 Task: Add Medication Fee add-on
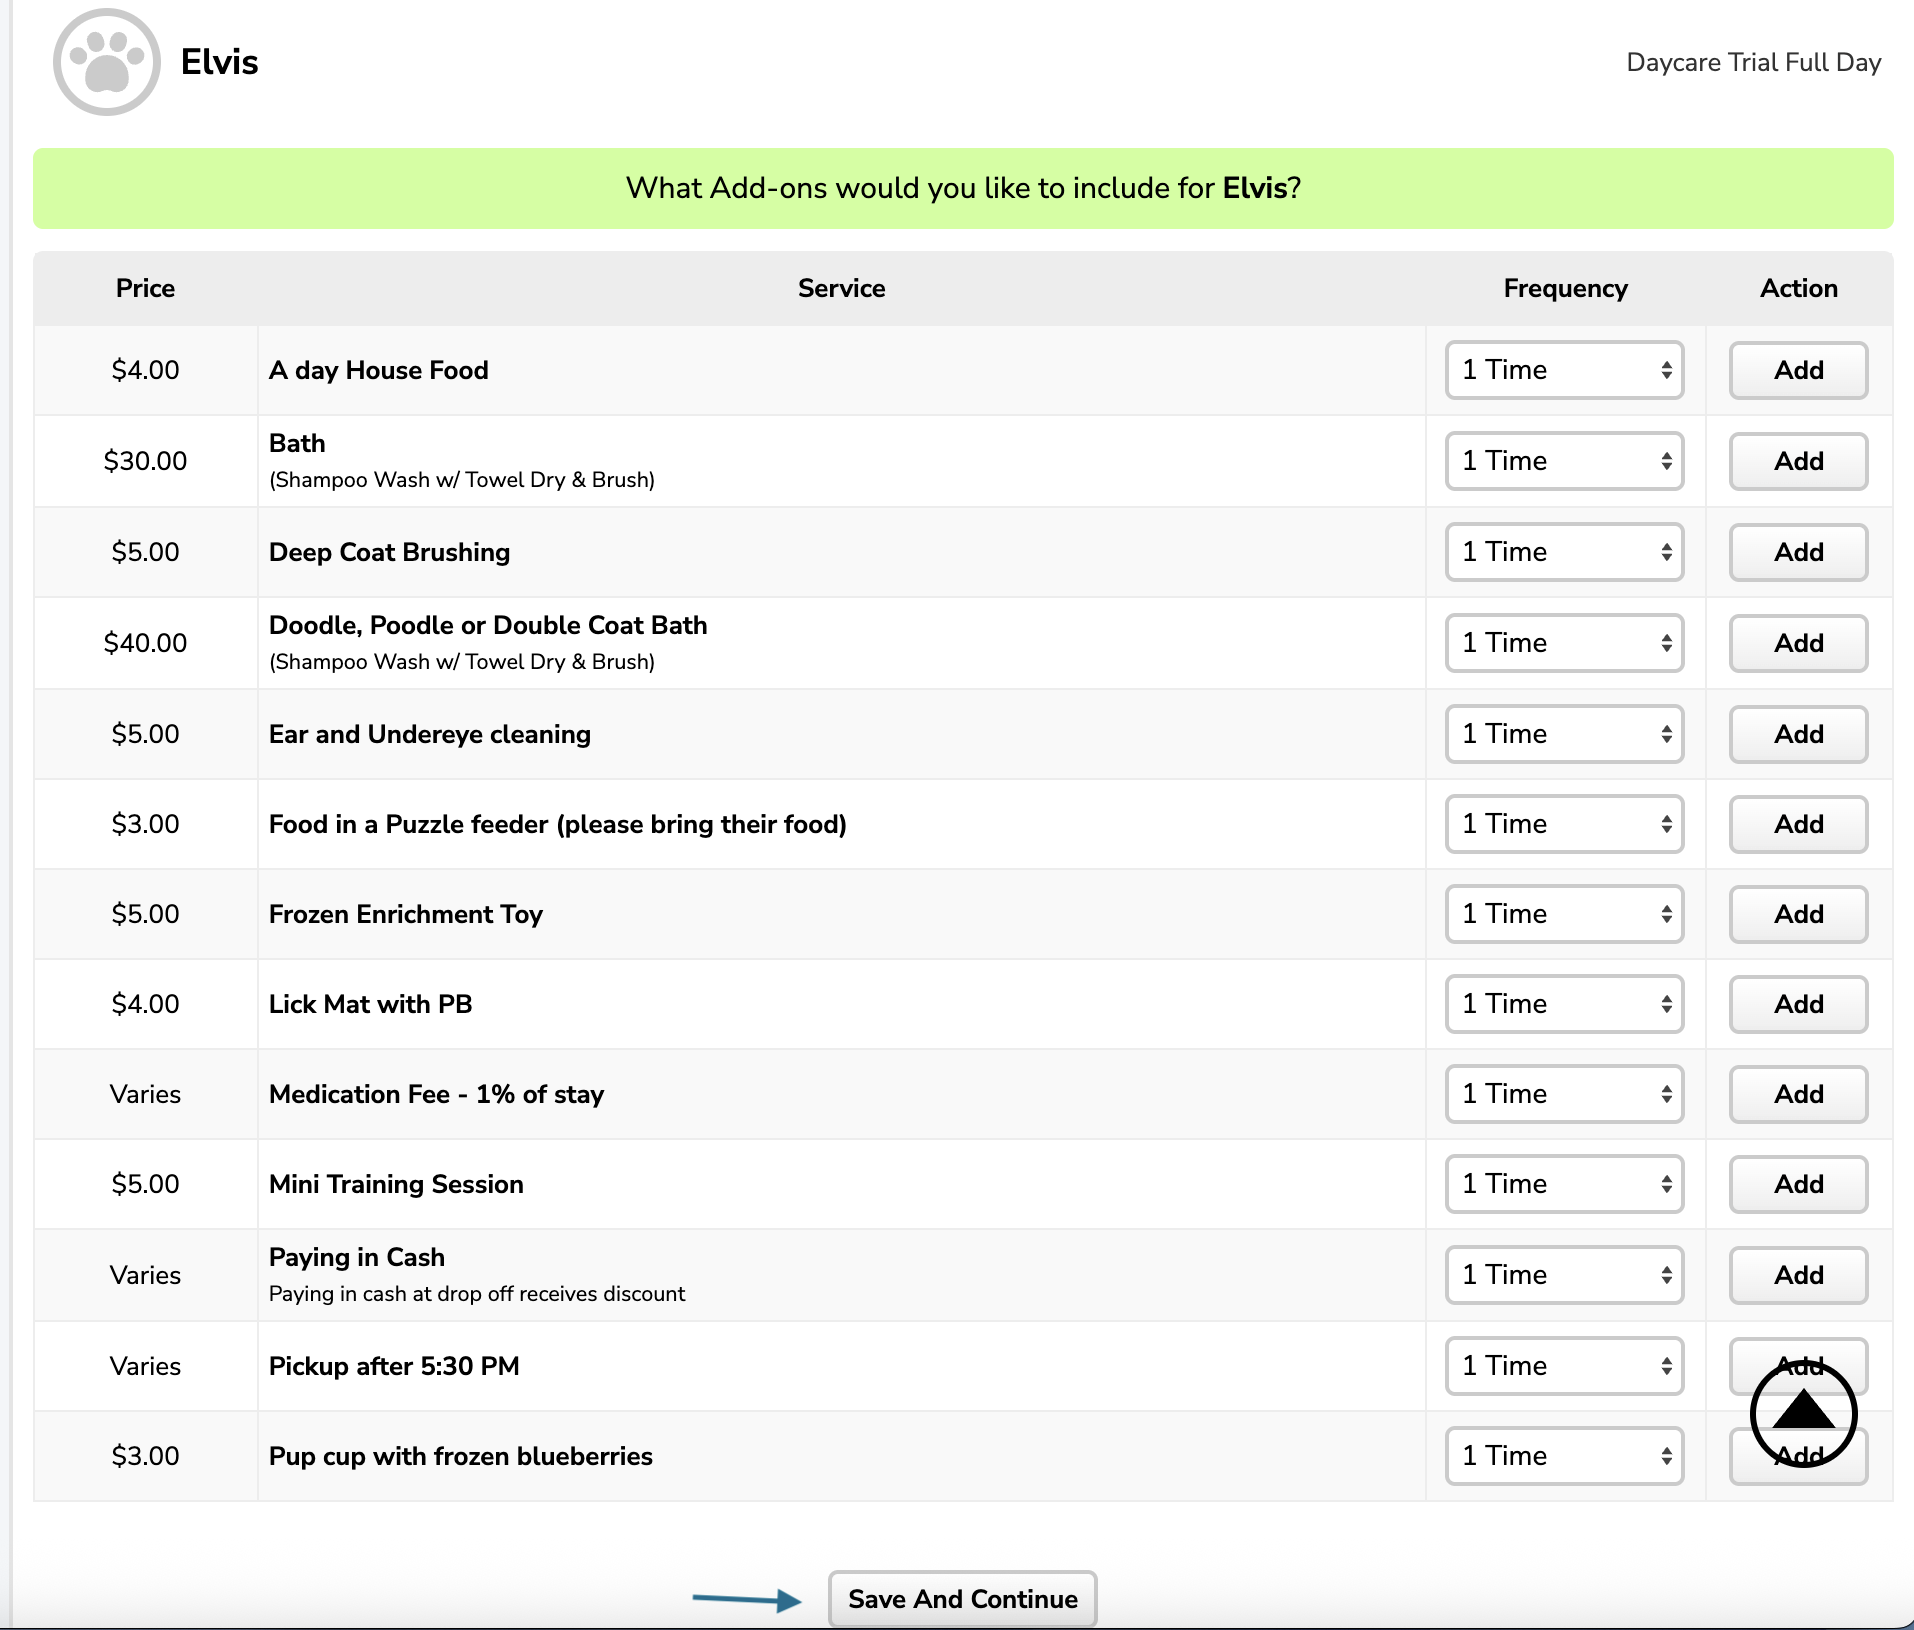point(1798,1094)
